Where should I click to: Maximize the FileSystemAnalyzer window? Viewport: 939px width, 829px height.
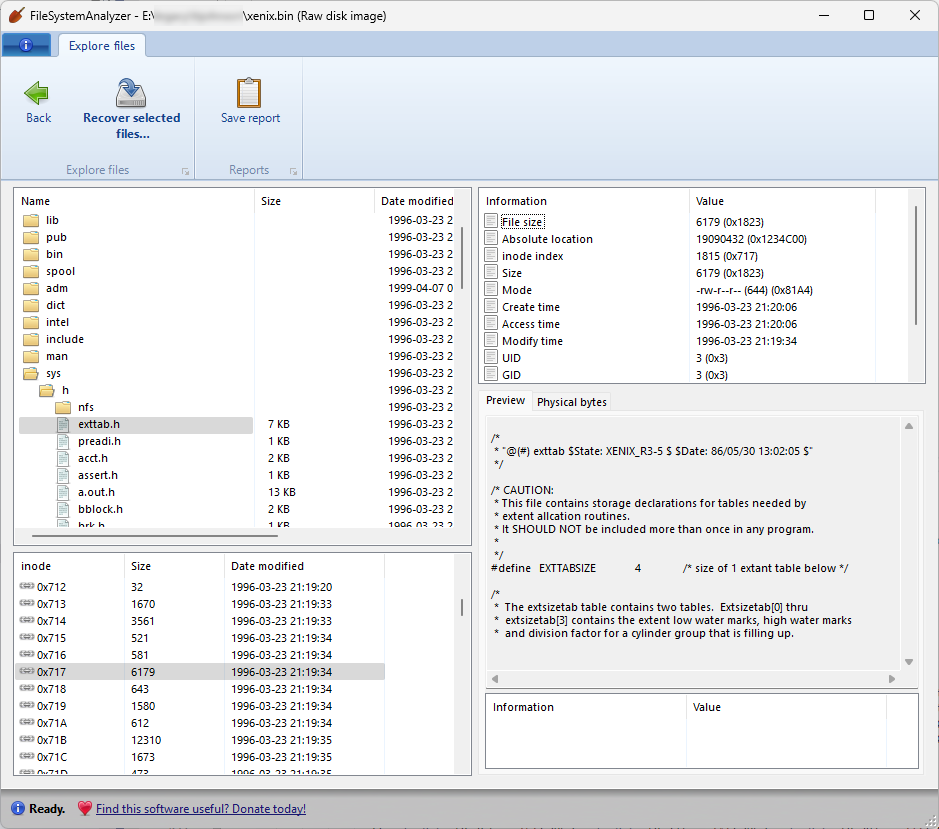[x=869, y=15]
